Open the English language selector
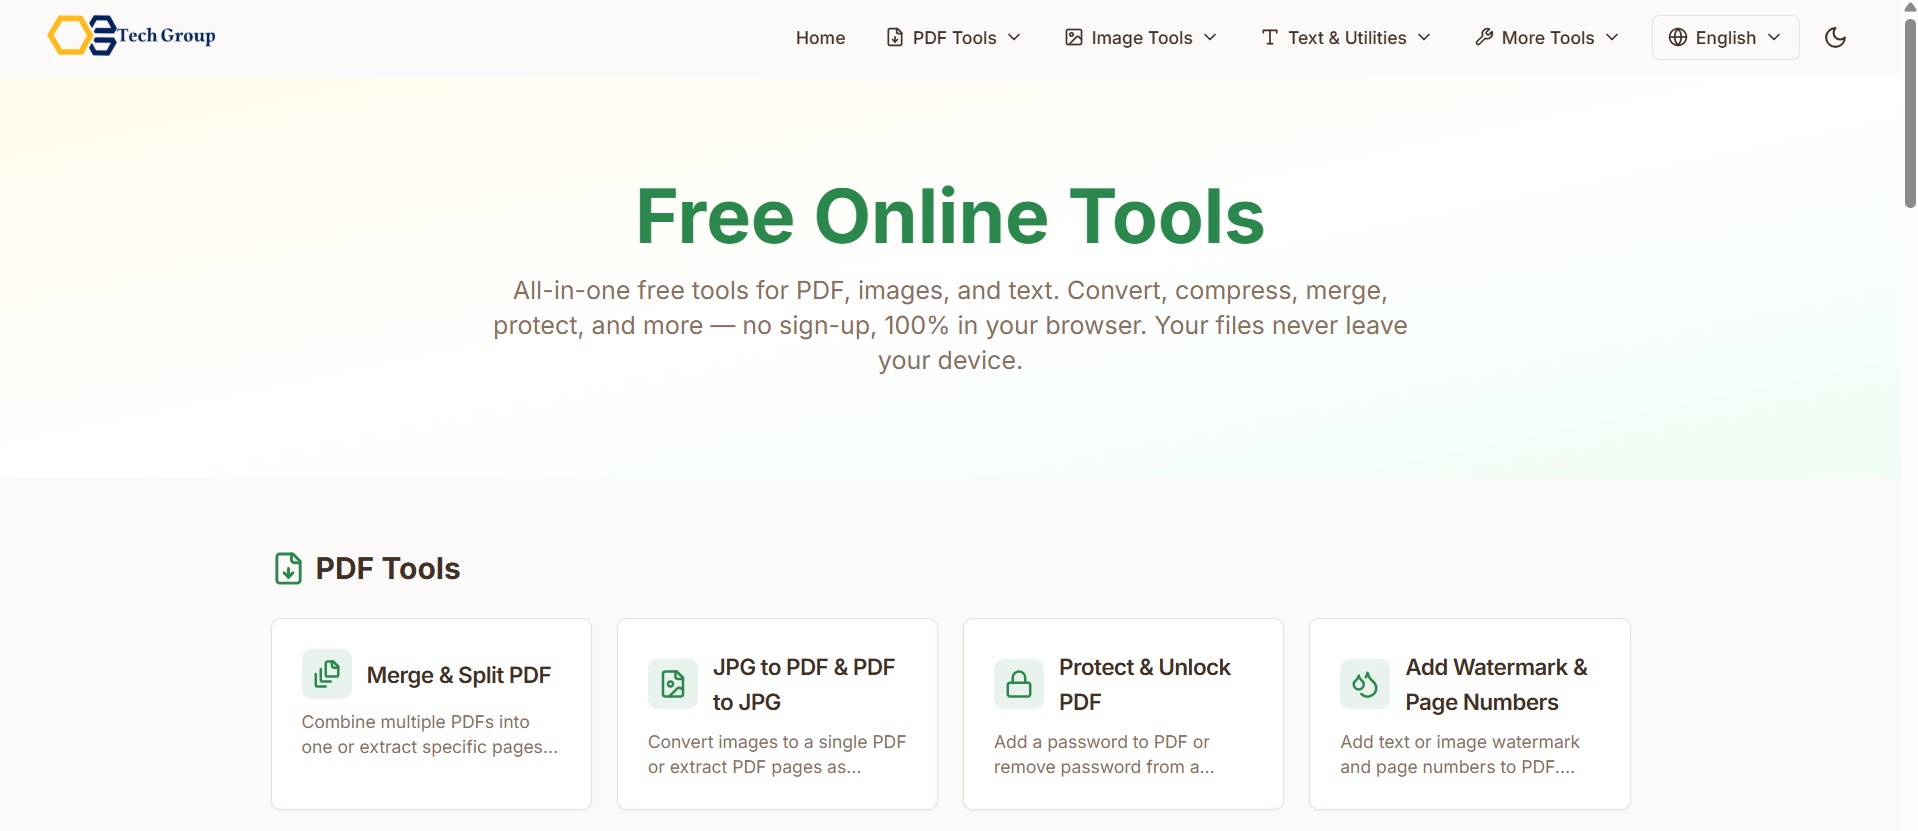1918x831 pixels. [1725, 38]
